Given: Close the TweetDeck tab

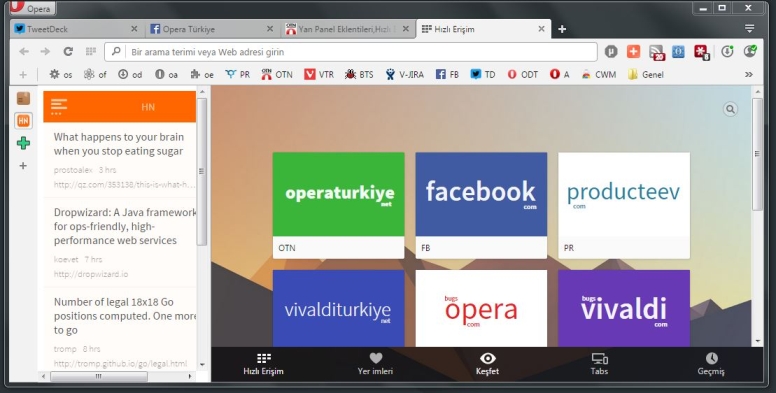Looking at the screenshot, I should (134, 29).
